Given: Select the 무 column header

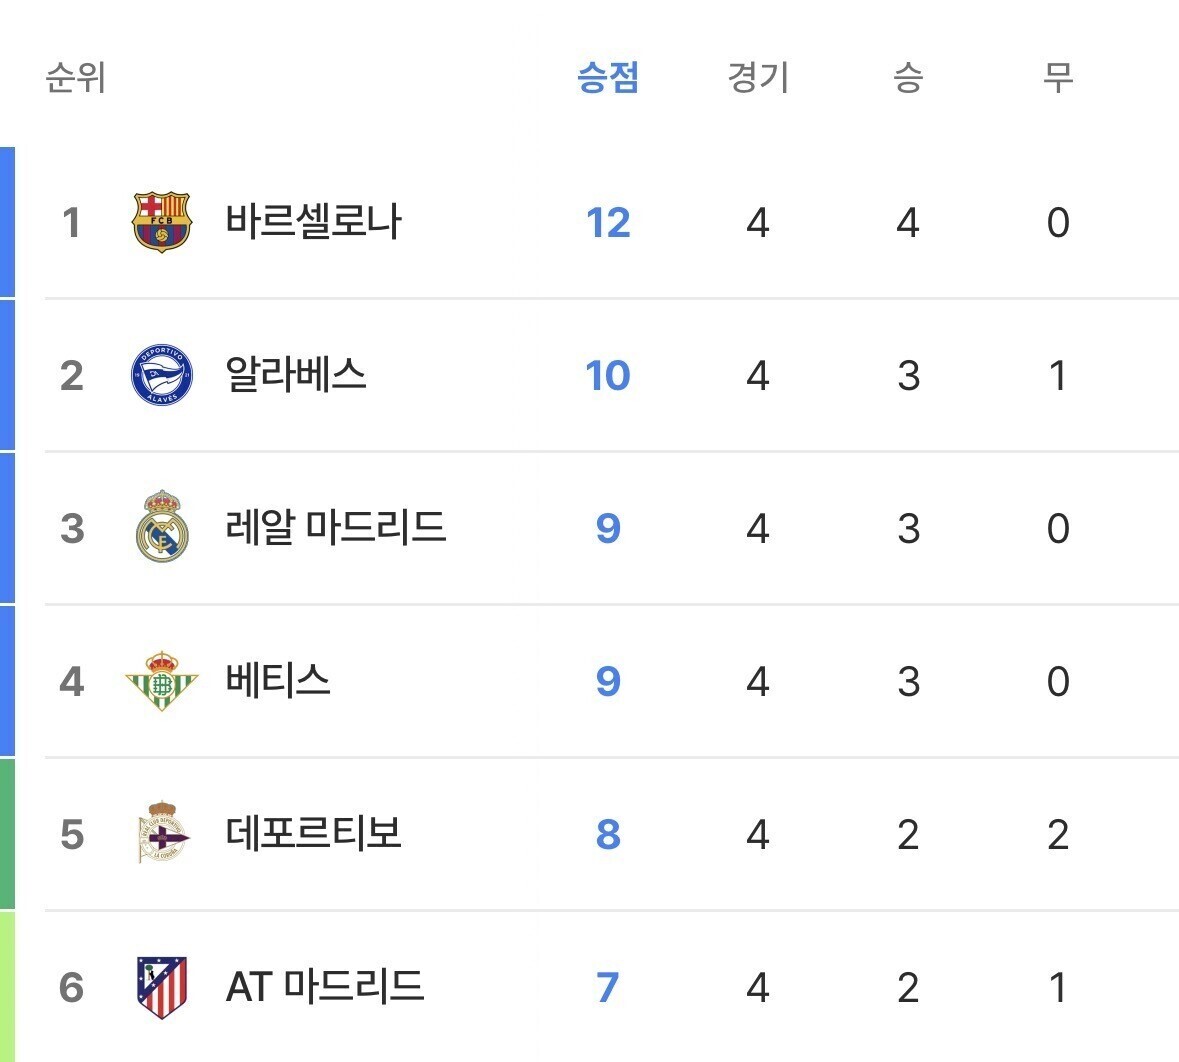Looking at the screenshot, I should click(x=1057, y=77).
